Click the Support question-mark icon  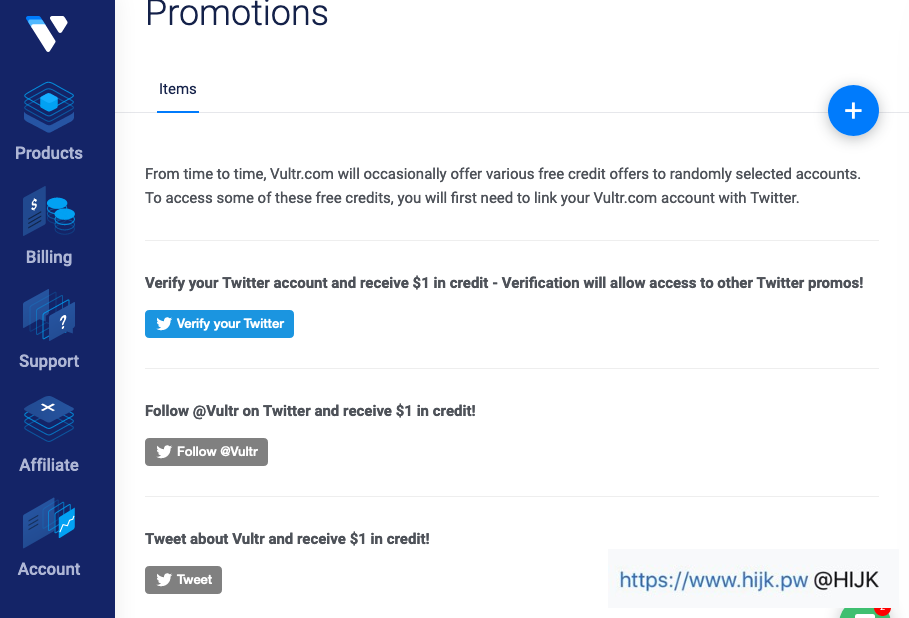pyautogui.click(x=49, y=315)
